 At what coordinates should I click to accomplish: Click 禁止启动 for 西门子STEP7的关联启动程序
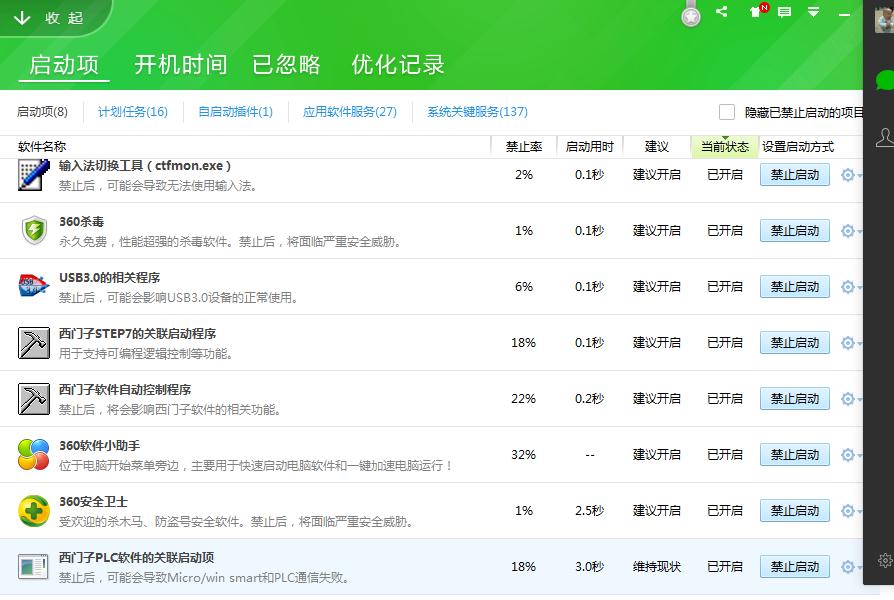point(795,342)
